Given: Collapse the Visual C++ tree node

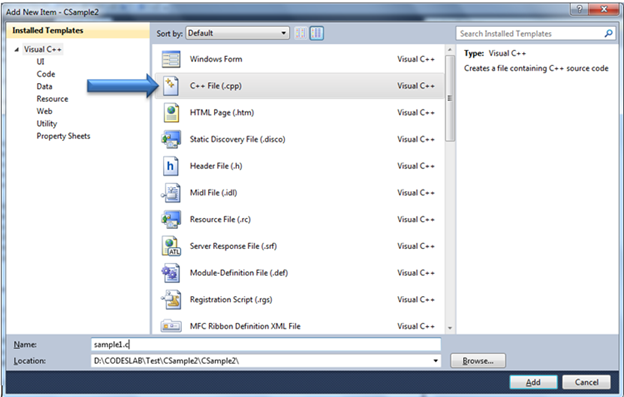Looking at the screenshot, I should 17,50.
